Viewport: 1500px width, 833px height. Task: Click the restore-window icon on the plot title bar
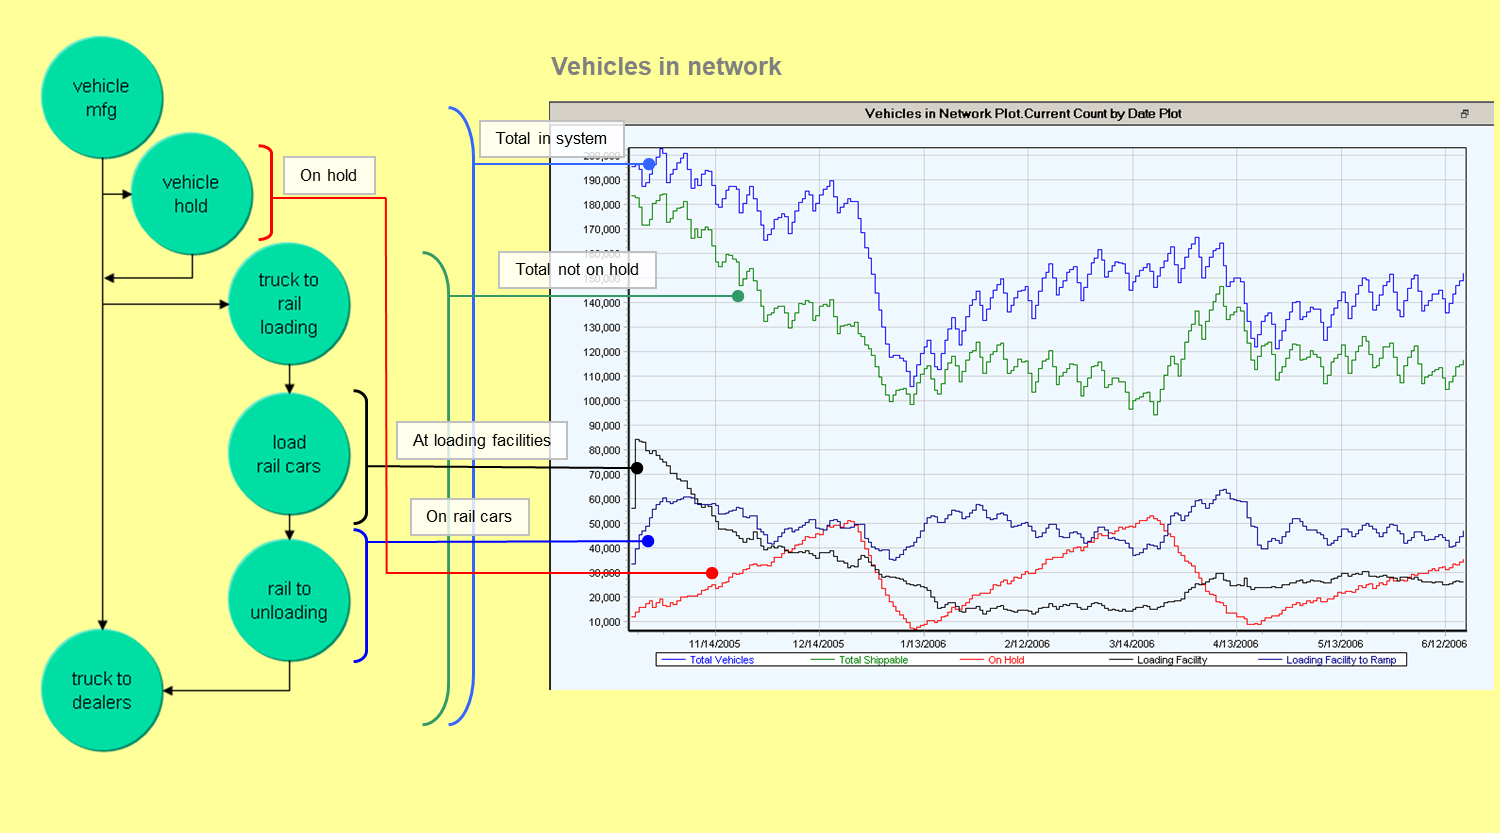point(1465,113)
